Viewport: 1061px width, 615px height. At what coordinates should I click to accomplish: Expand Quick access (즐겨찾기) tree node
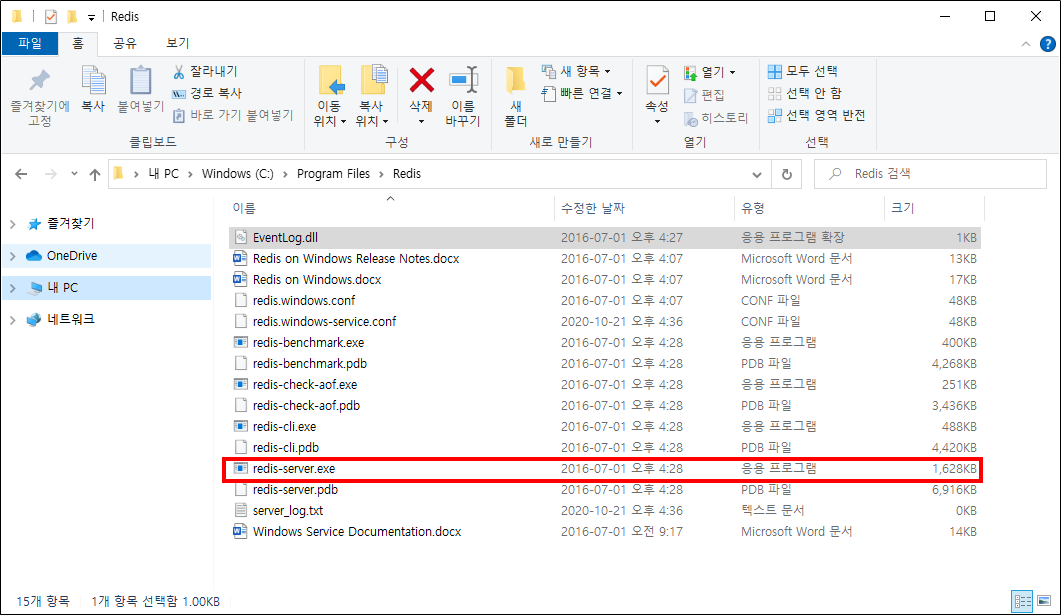pyautogui.click(x=13, y=224)
